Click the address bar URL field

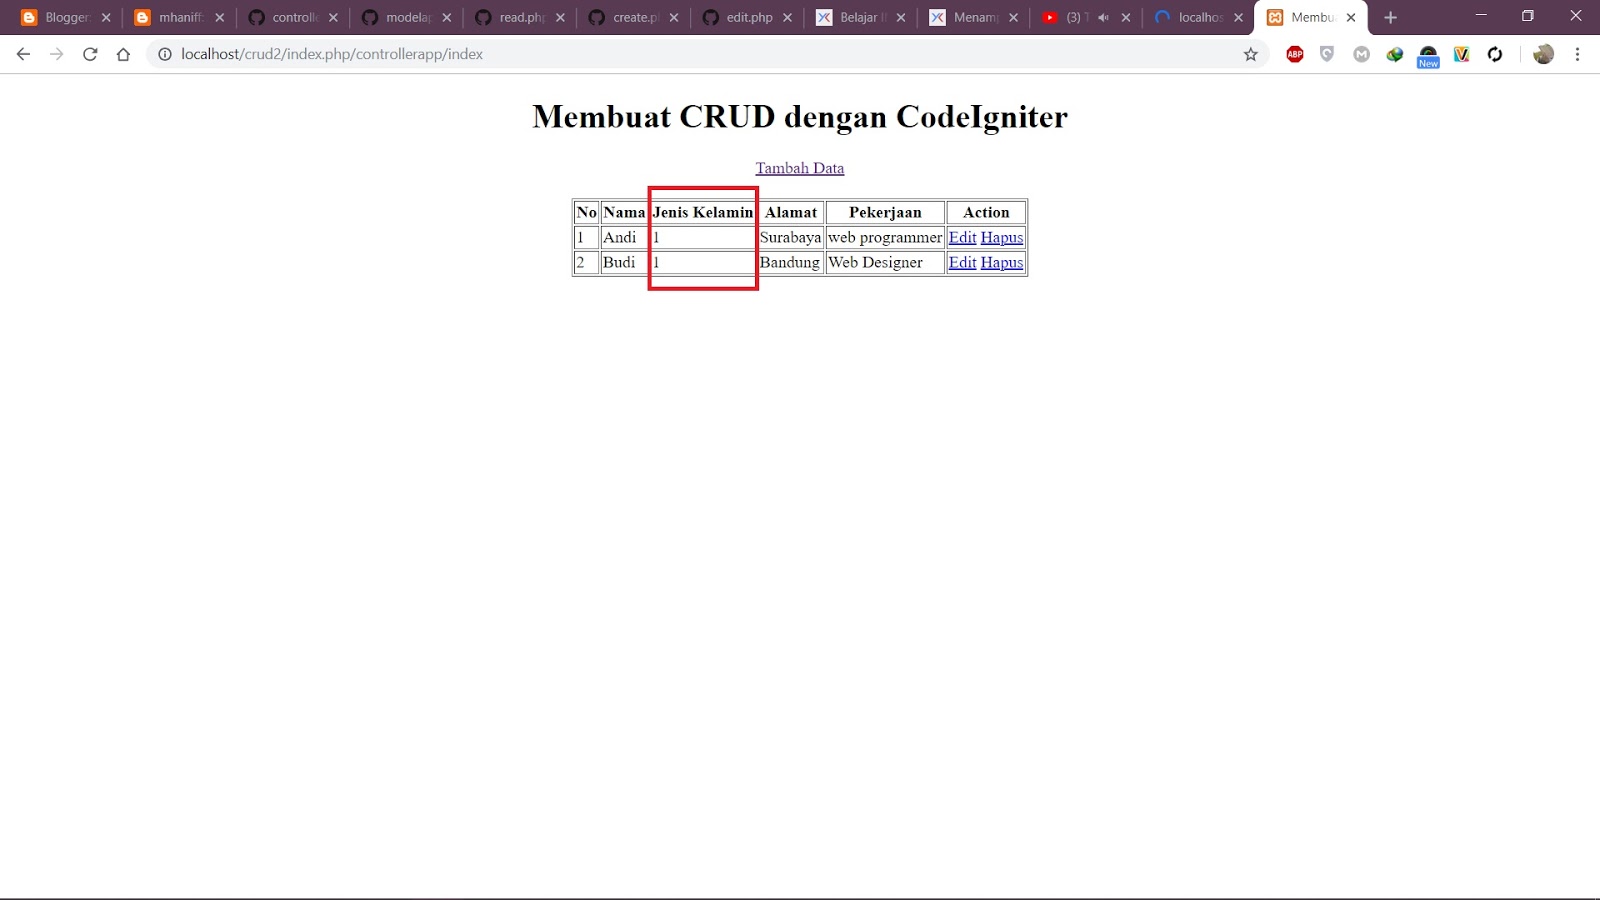(x=400, y=54)
